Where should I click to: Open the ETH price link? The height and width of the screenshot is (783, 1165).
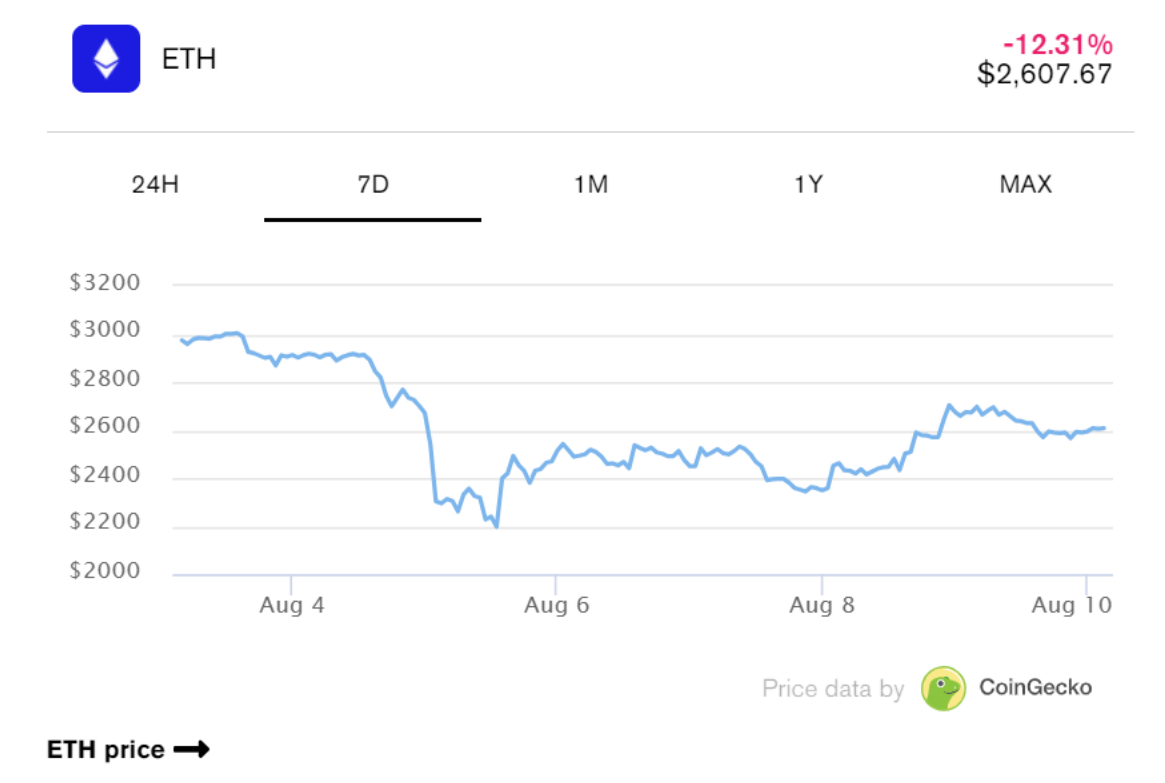pyautogui.click(x=106, y=750)
